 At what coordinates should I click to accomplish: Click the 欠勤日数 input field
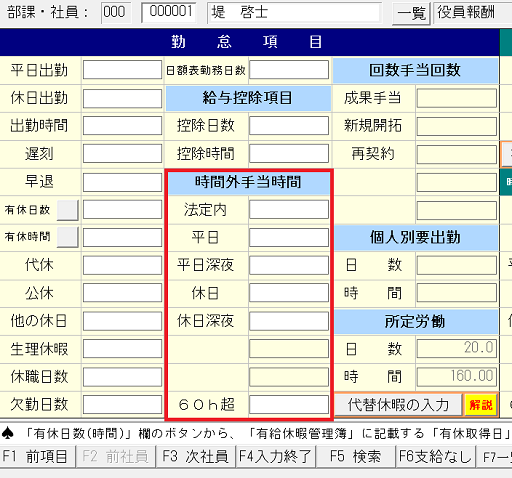[x=122, y=405]
